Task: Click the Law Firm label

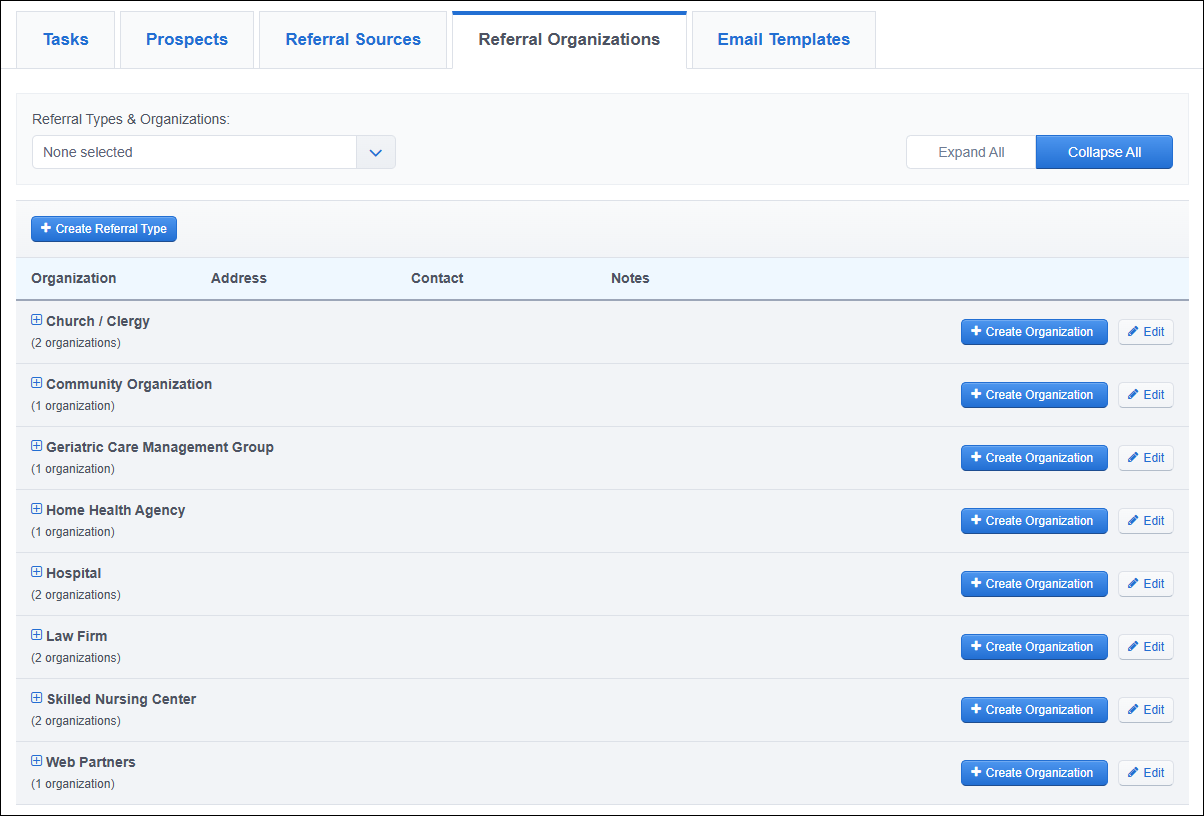Action: click(77, 636)
